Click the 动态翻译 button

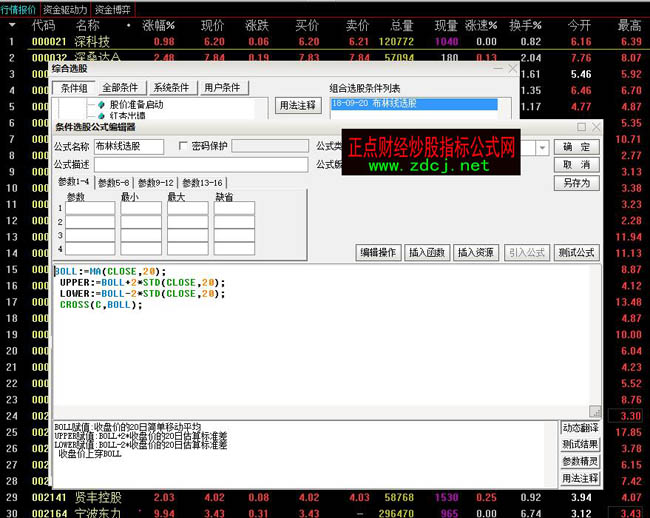click(x=581, y=428)
